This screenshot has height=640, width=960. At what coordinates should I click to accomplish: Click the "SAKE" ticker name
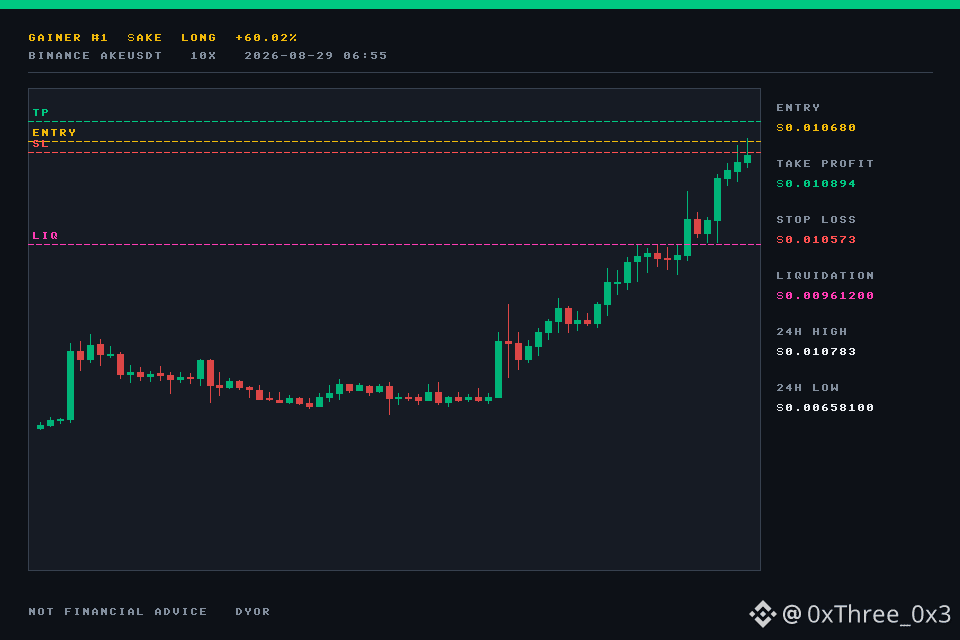coord(144,37)
